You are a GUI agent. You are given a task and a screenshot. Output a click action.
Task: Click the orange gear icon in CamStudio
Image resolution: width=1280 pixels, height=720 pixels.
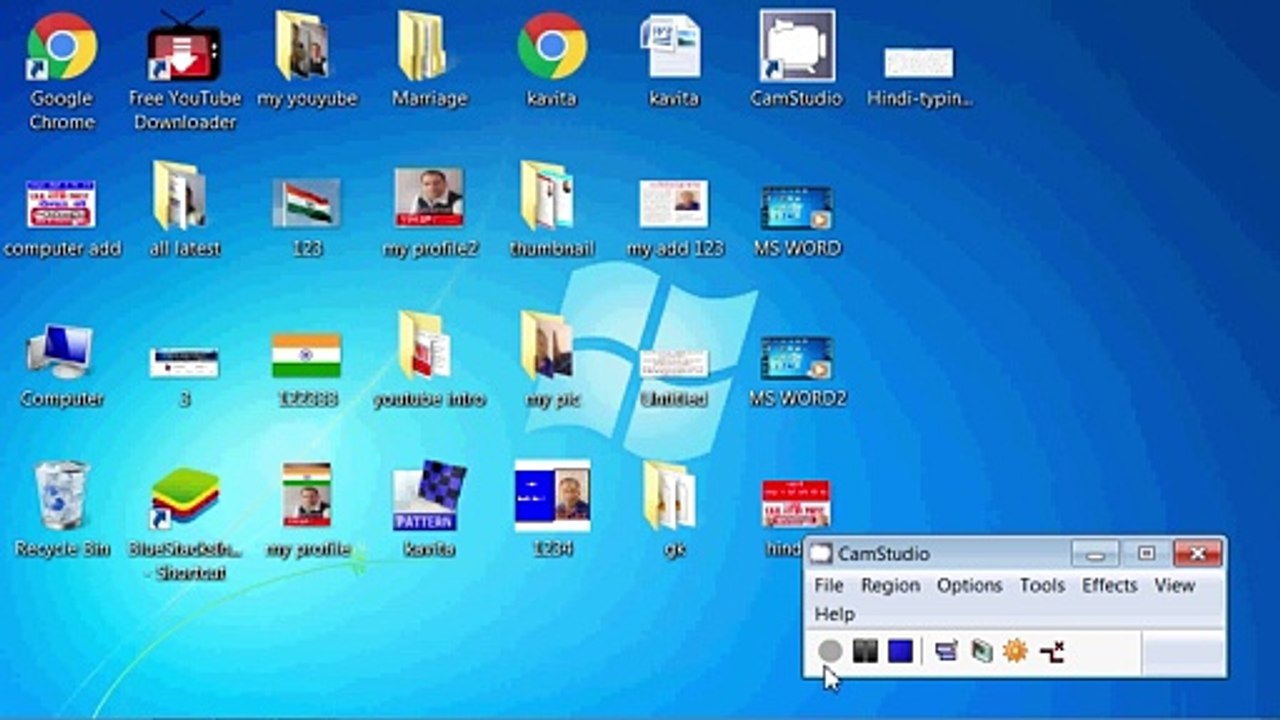(x=1015, y=651)
